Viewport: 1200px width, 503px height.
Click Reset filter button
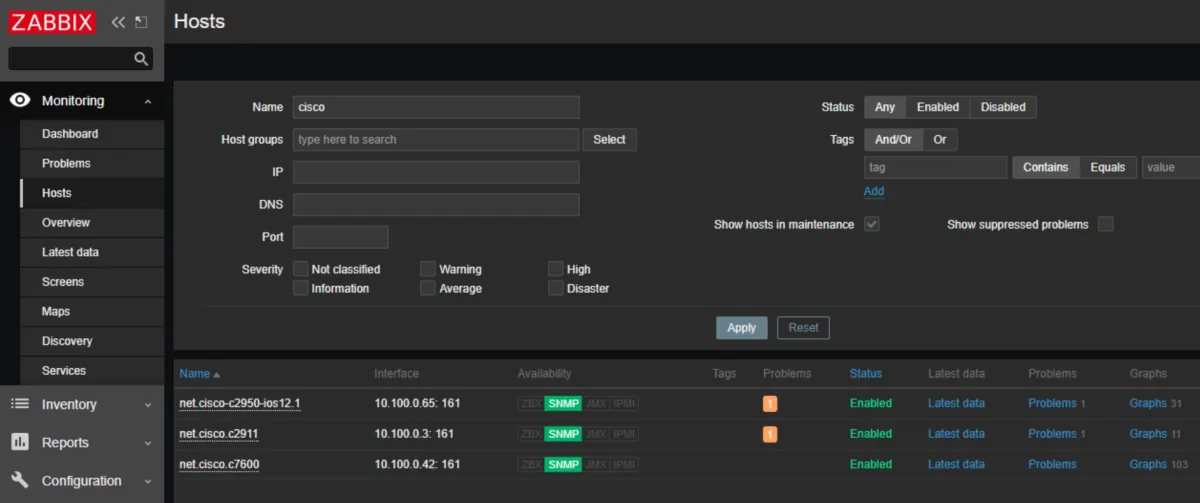(x=803, y=327)
